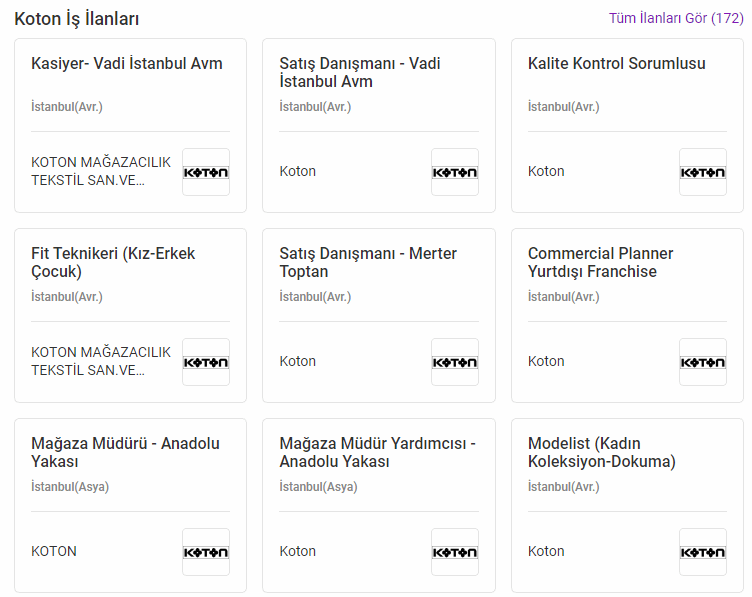This screenshot has height=597, width=752.
Task: Click Koton logo in Satış Danışmanı Vadi card
Action: [x=454, y=172]
